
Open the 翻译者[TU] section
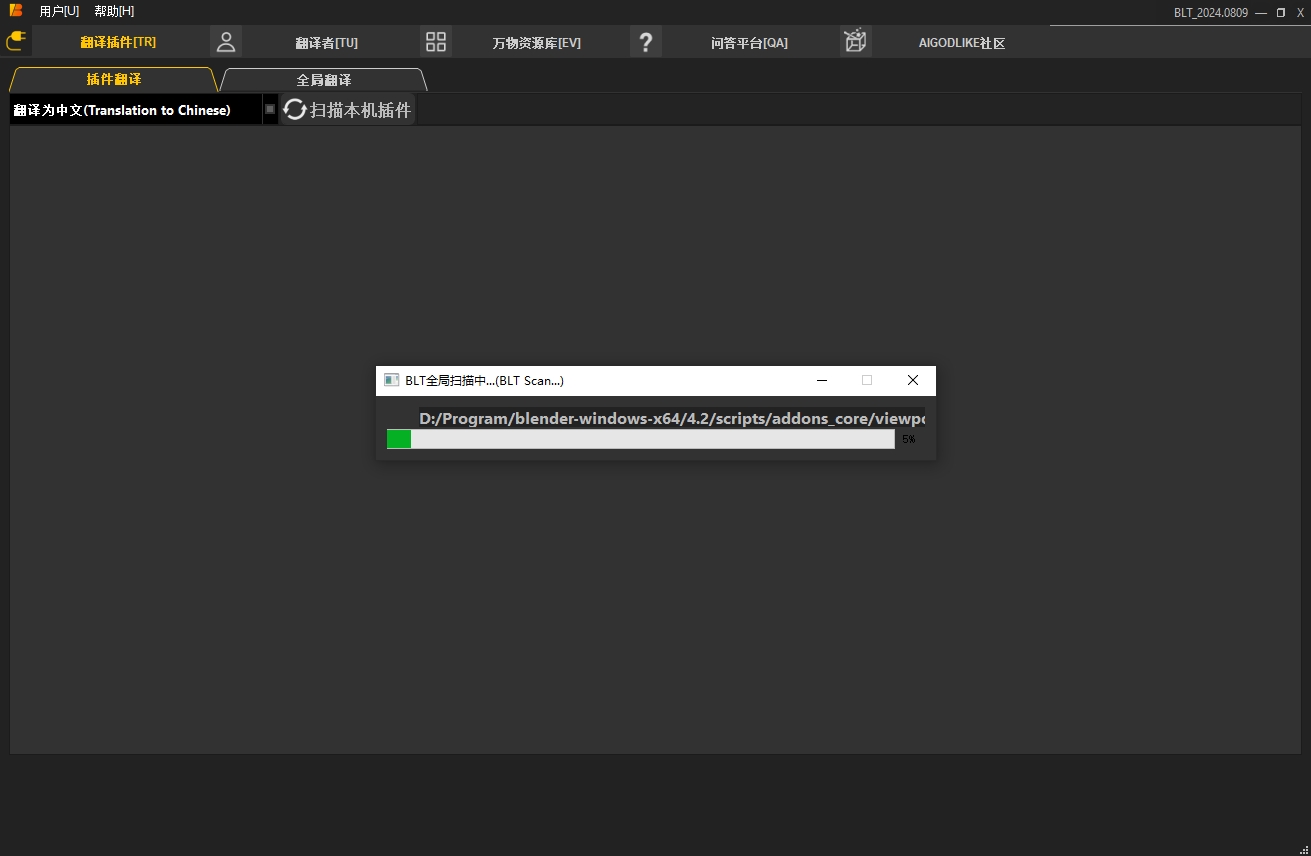pyautogui.click(x=327, y=43)
